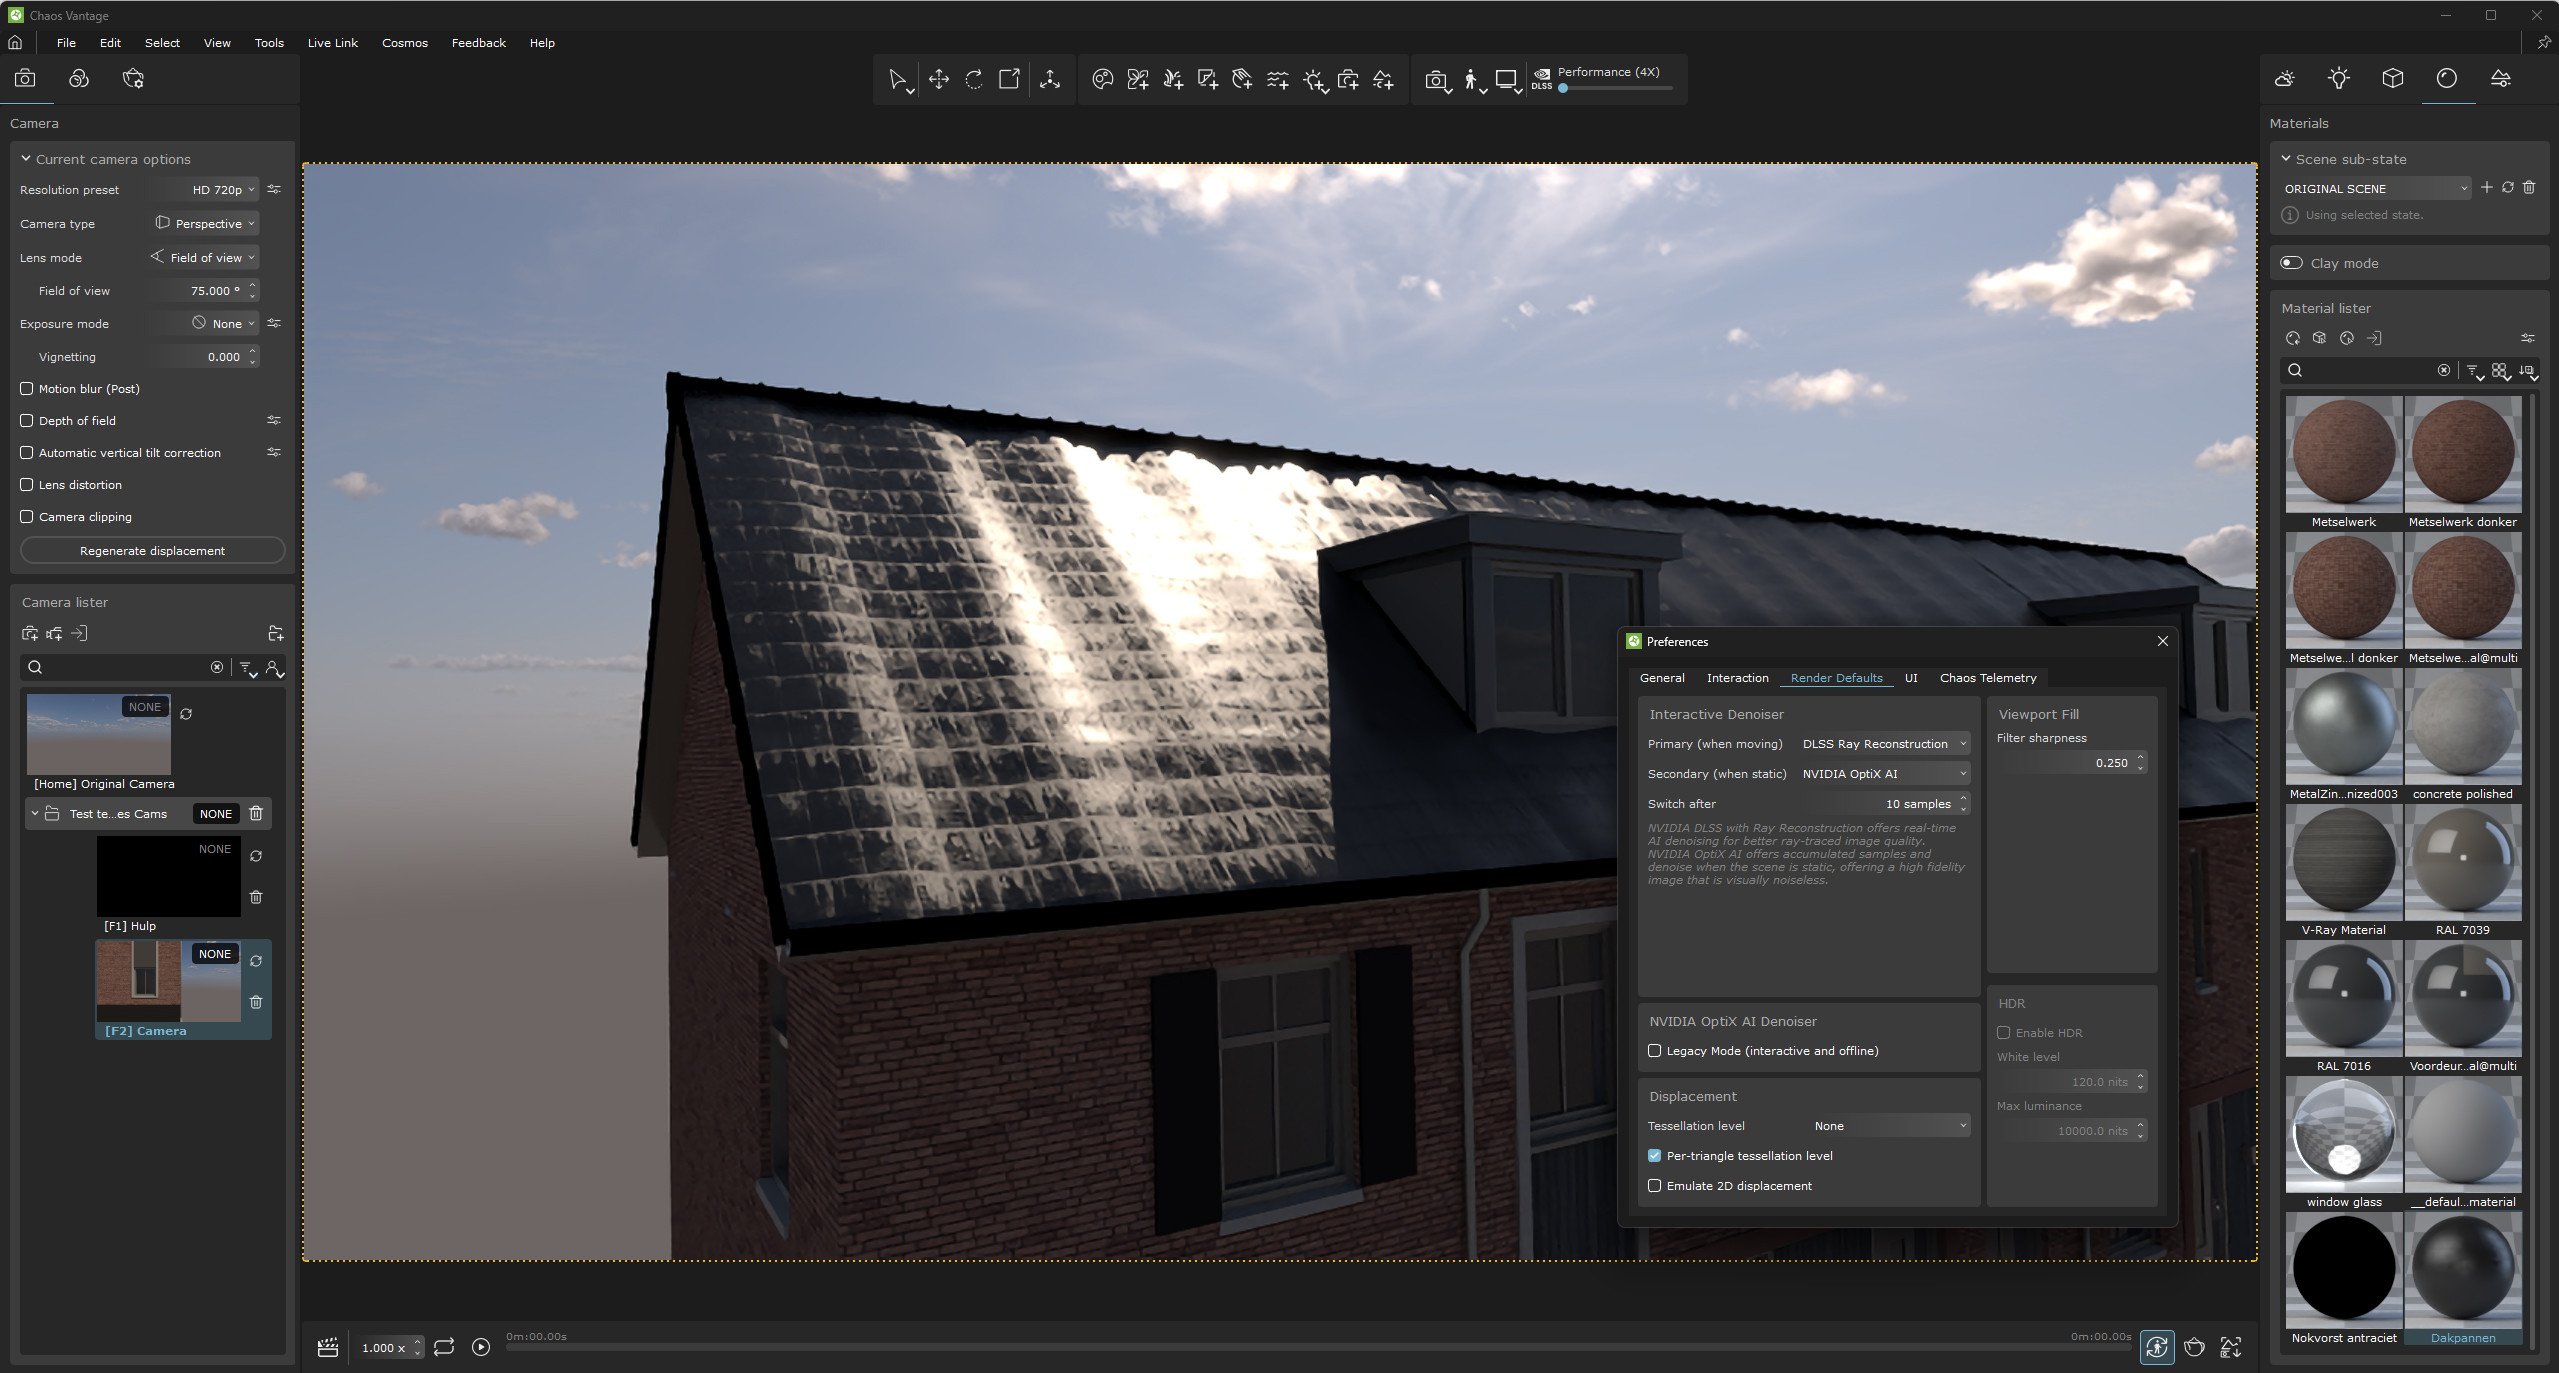Open the Environment sun-cloud panel
The width and height of the screenshot is (2559, 1373).
click(2284, 79)
